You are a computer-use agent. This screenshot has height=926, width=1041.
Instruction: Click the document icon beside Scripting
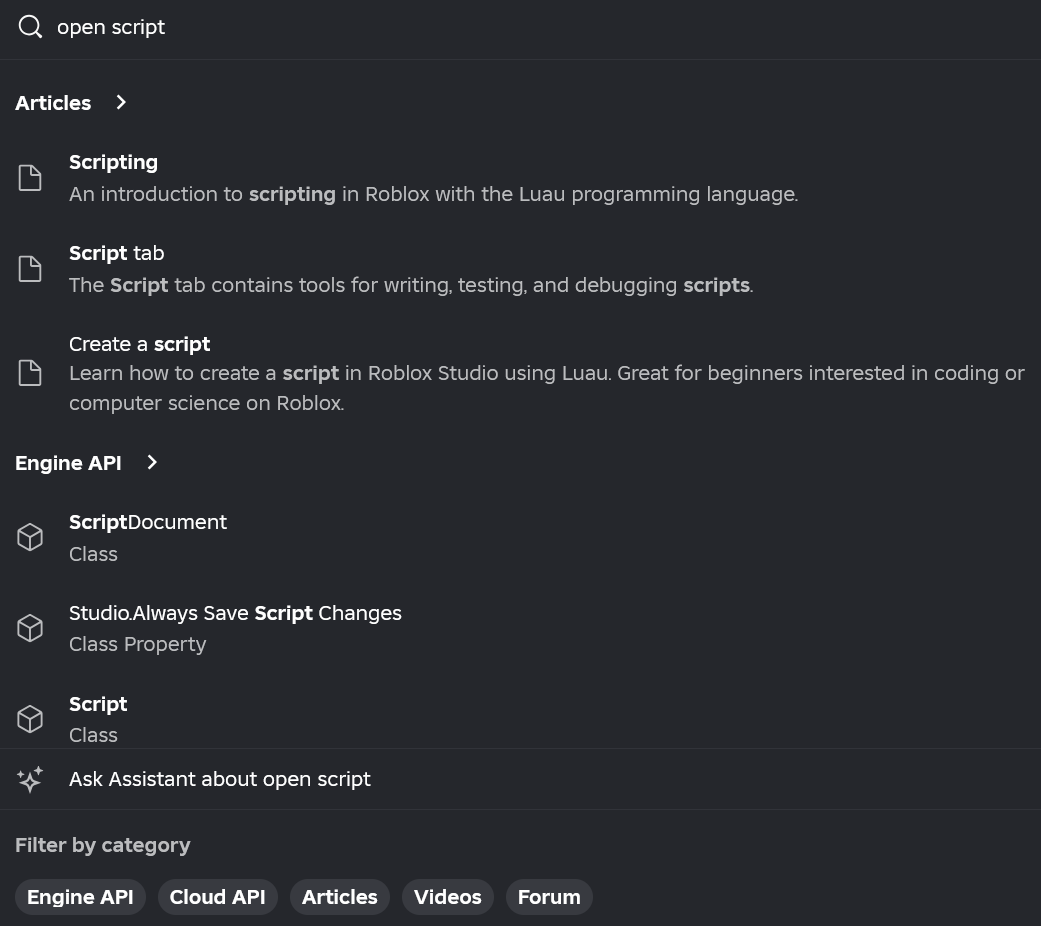point(30,178)
